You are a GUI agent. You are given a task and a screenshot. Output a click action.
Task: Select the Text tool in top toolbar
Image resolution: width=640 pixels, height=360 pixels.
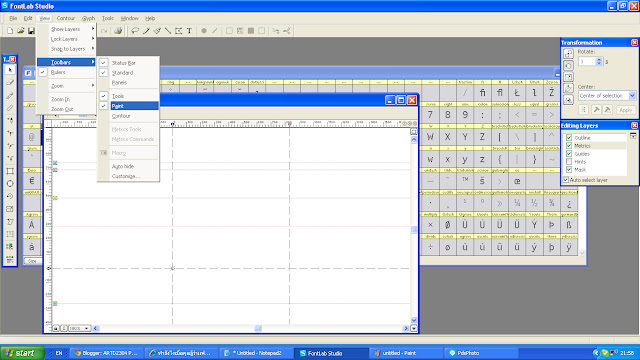pyautogui.click(x=189, y=31)
